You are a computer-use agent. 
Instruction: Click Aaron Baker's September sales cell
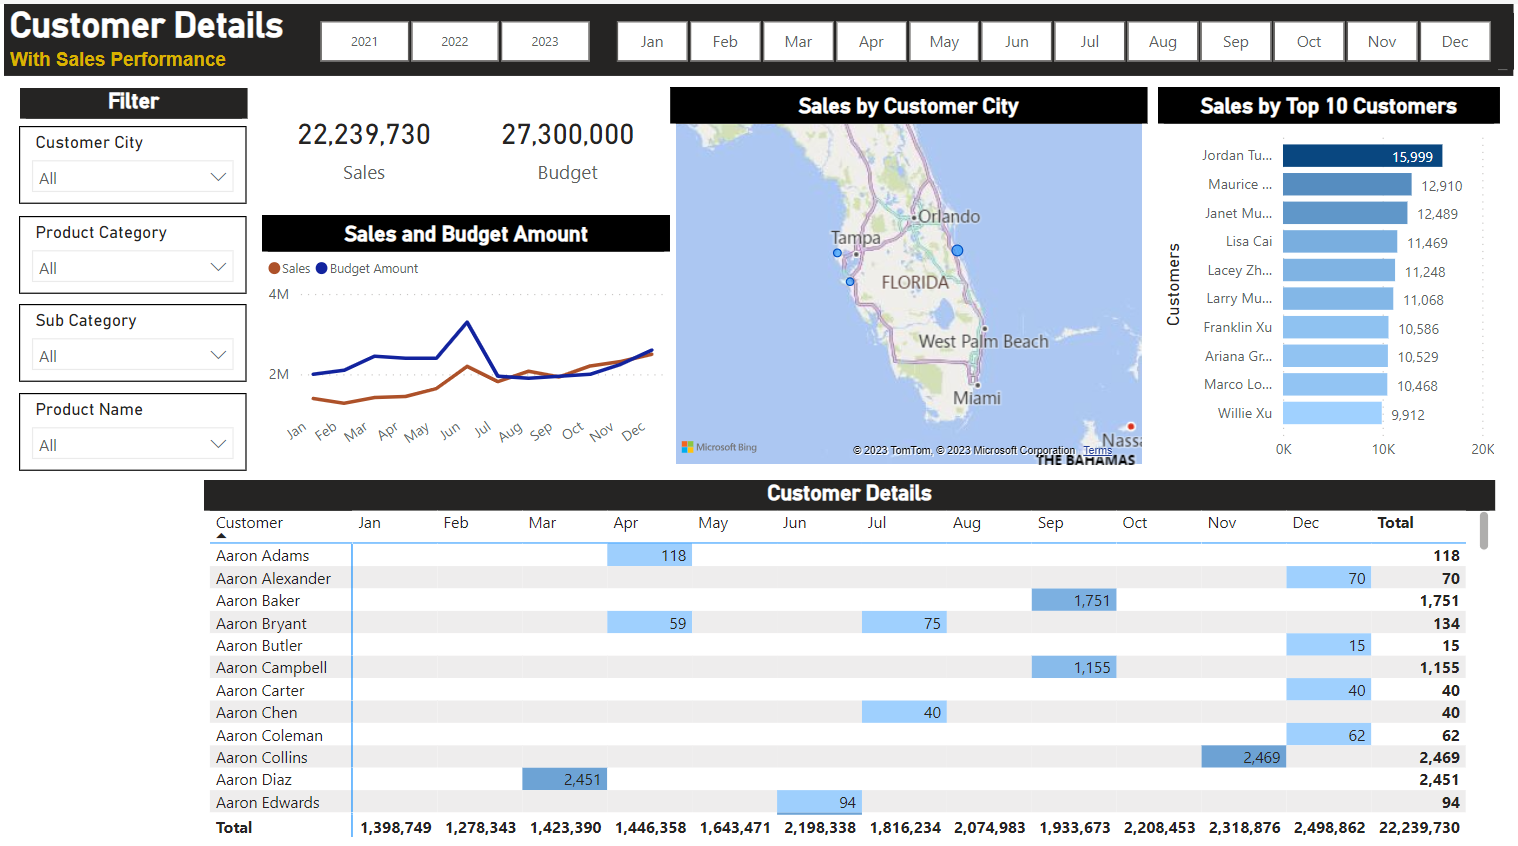click(x=1073, y=600)
